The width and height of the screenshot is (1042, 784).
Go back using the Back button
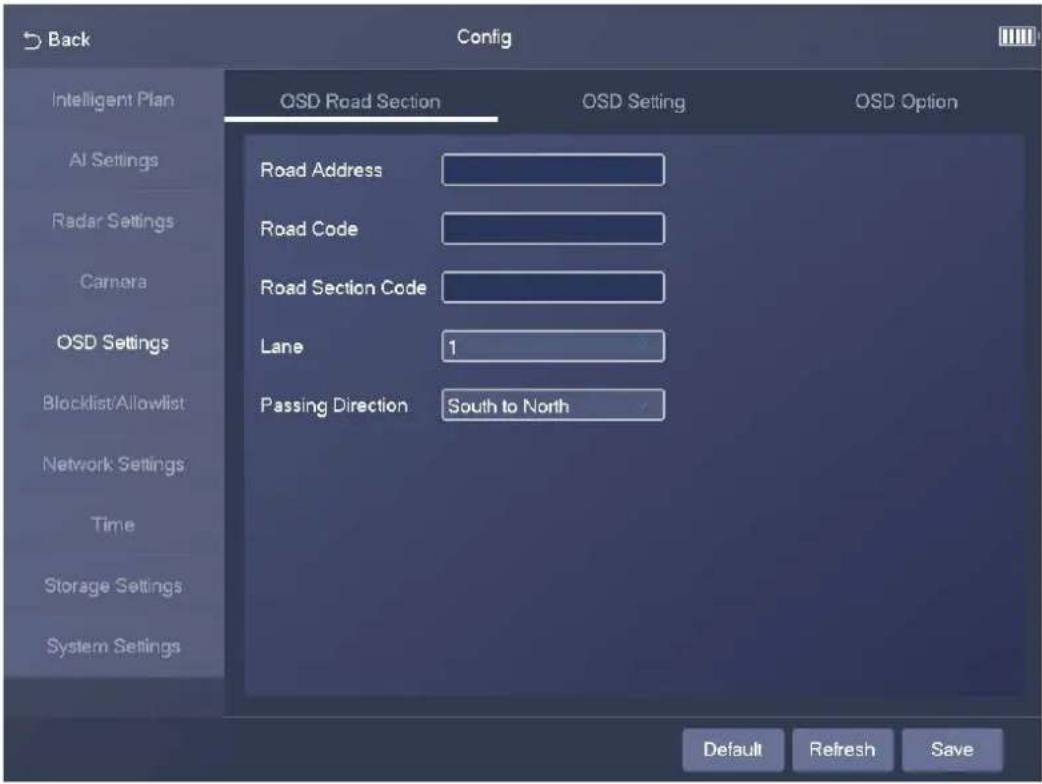[56, 40]
